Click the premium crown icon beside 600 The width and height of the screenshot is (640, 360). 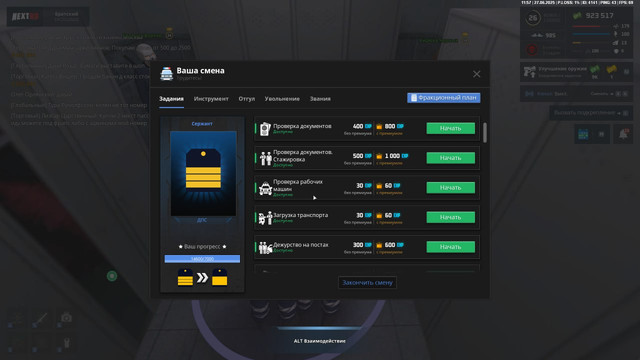pyautogui.click(x=379, y=245)
